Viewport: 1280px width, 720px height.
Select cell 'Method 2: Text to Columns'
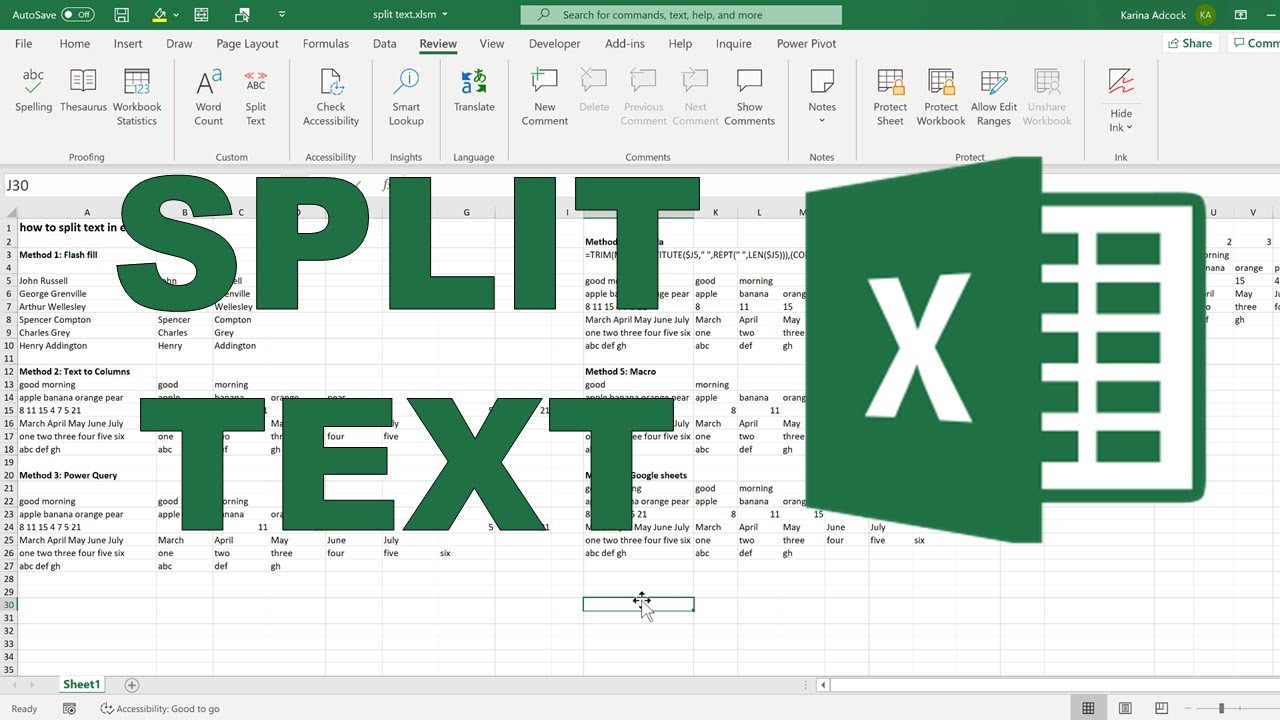pos(87,371)
